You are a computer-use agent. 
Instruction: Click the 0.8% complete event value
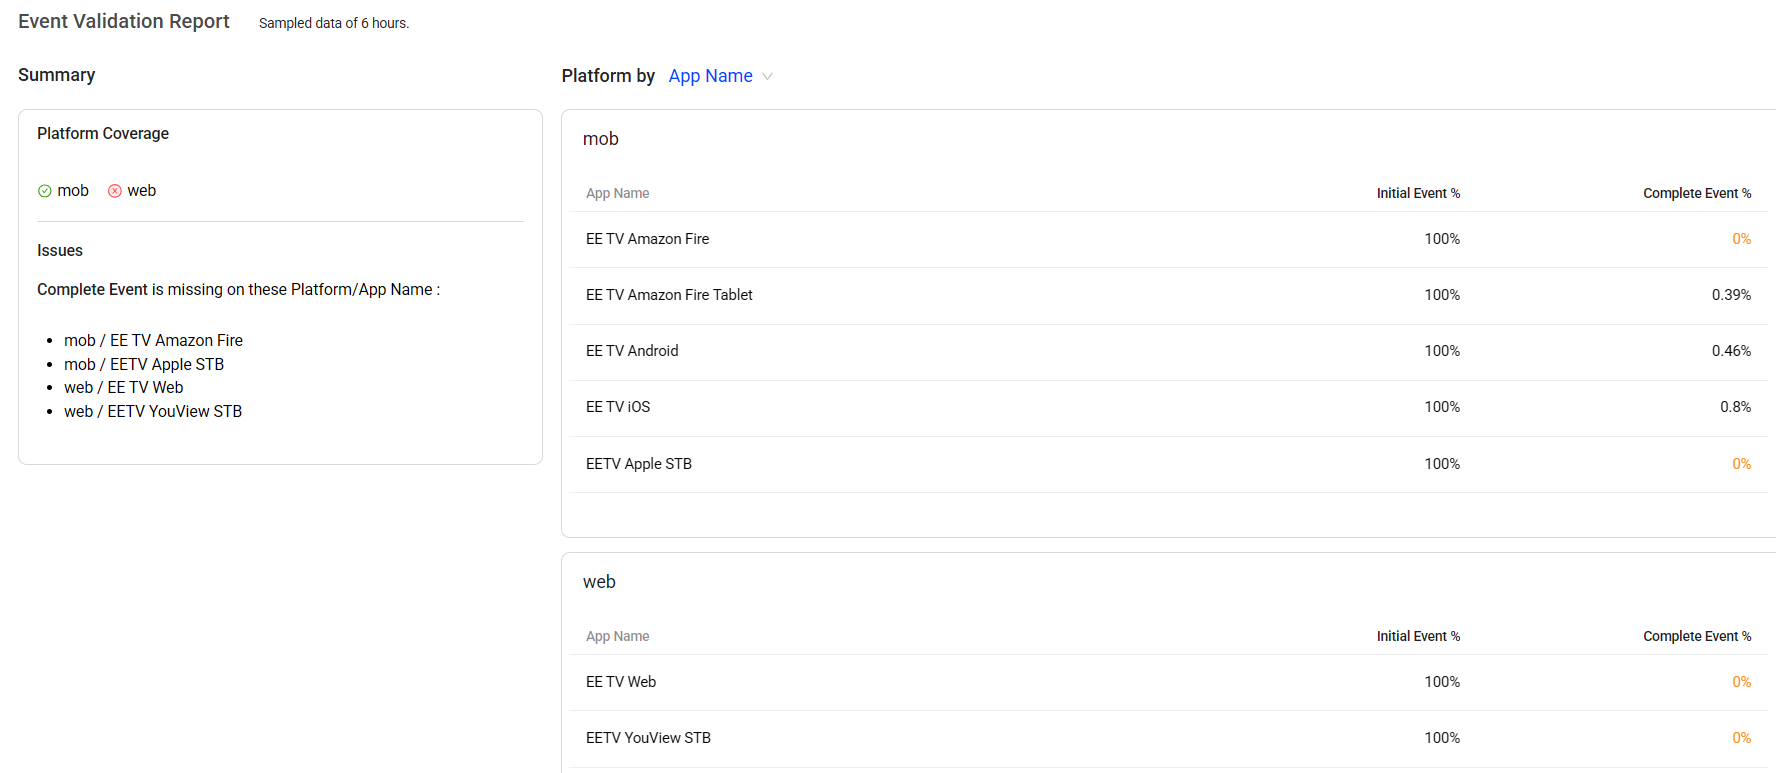pyautogui.click(x=1735, y=407)
